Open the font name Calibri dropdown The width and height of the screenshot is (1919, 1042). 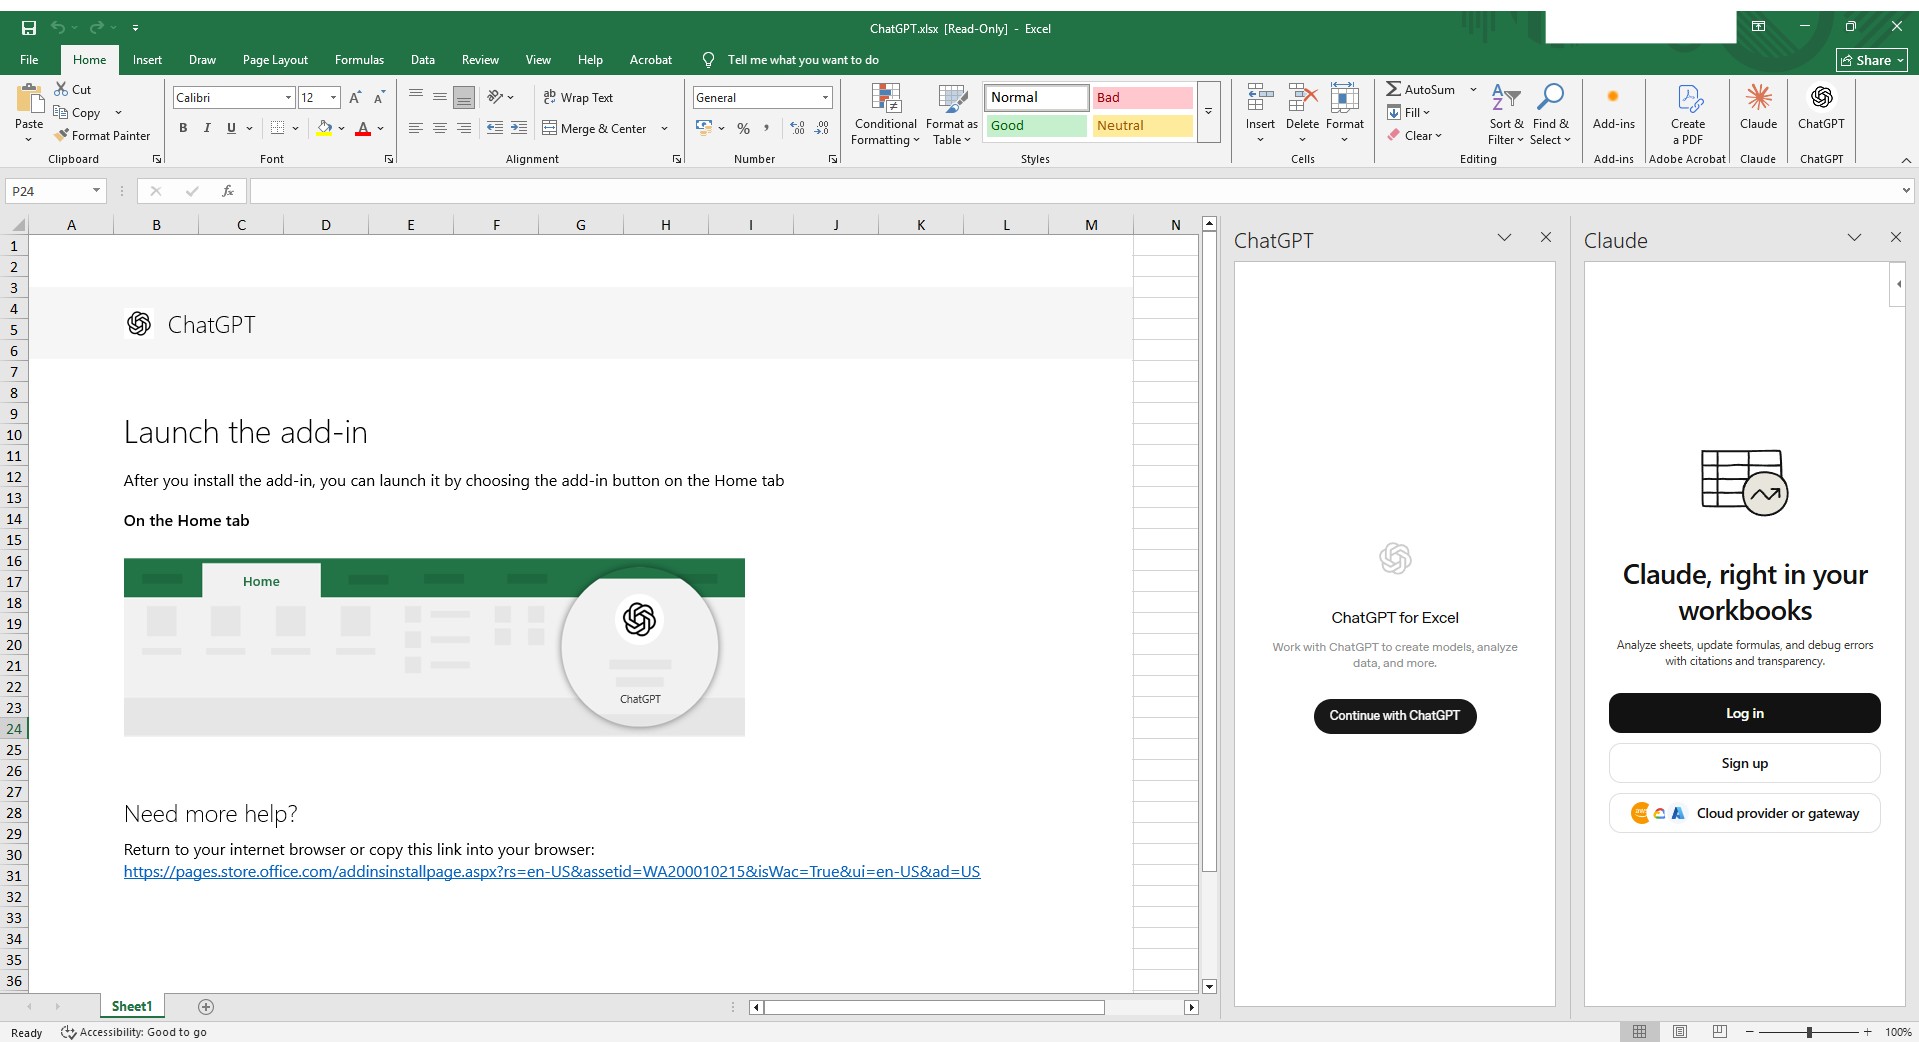coord(288,97)
